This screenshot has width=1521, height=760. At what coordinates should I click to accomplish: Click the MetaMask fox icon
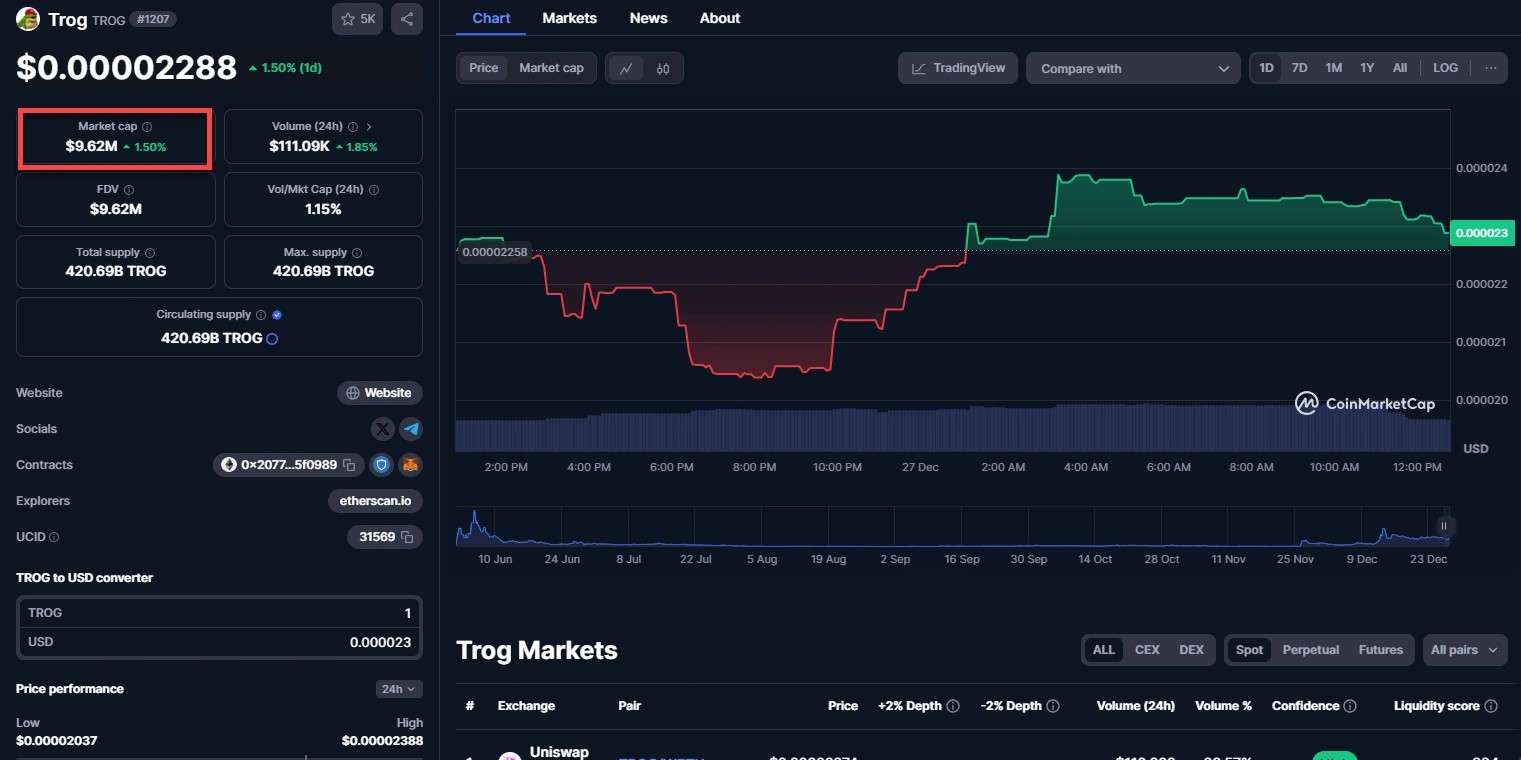(411, 465)
